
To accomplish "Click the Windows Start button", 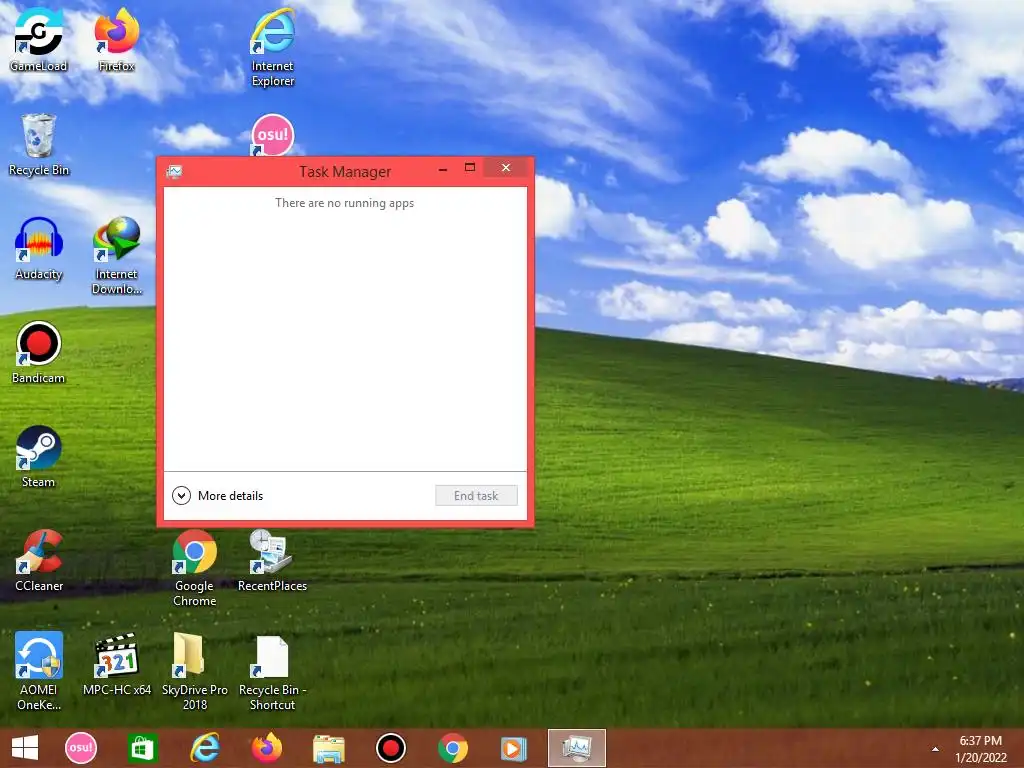I will [25, 748].
